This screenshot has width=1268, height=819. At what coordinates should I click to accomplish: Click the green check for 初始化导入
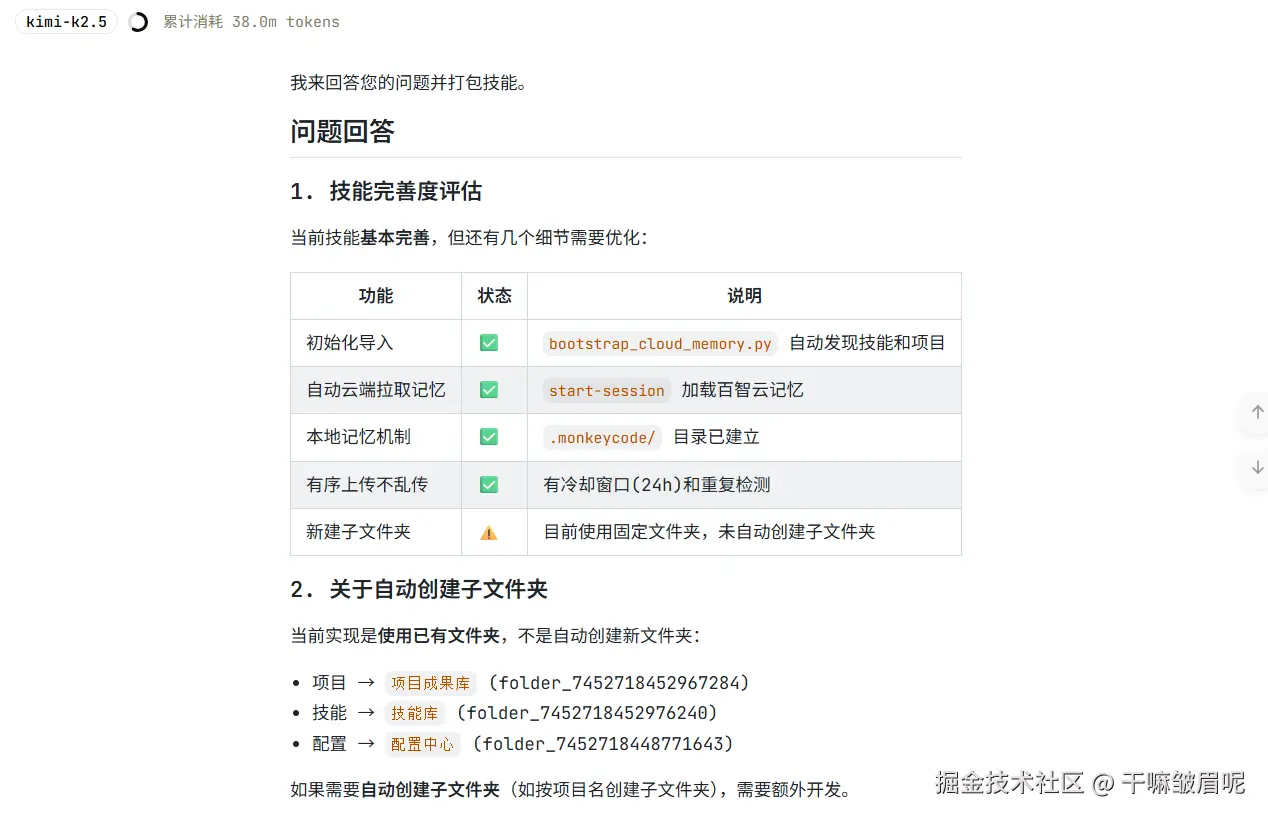pos(489,343)
